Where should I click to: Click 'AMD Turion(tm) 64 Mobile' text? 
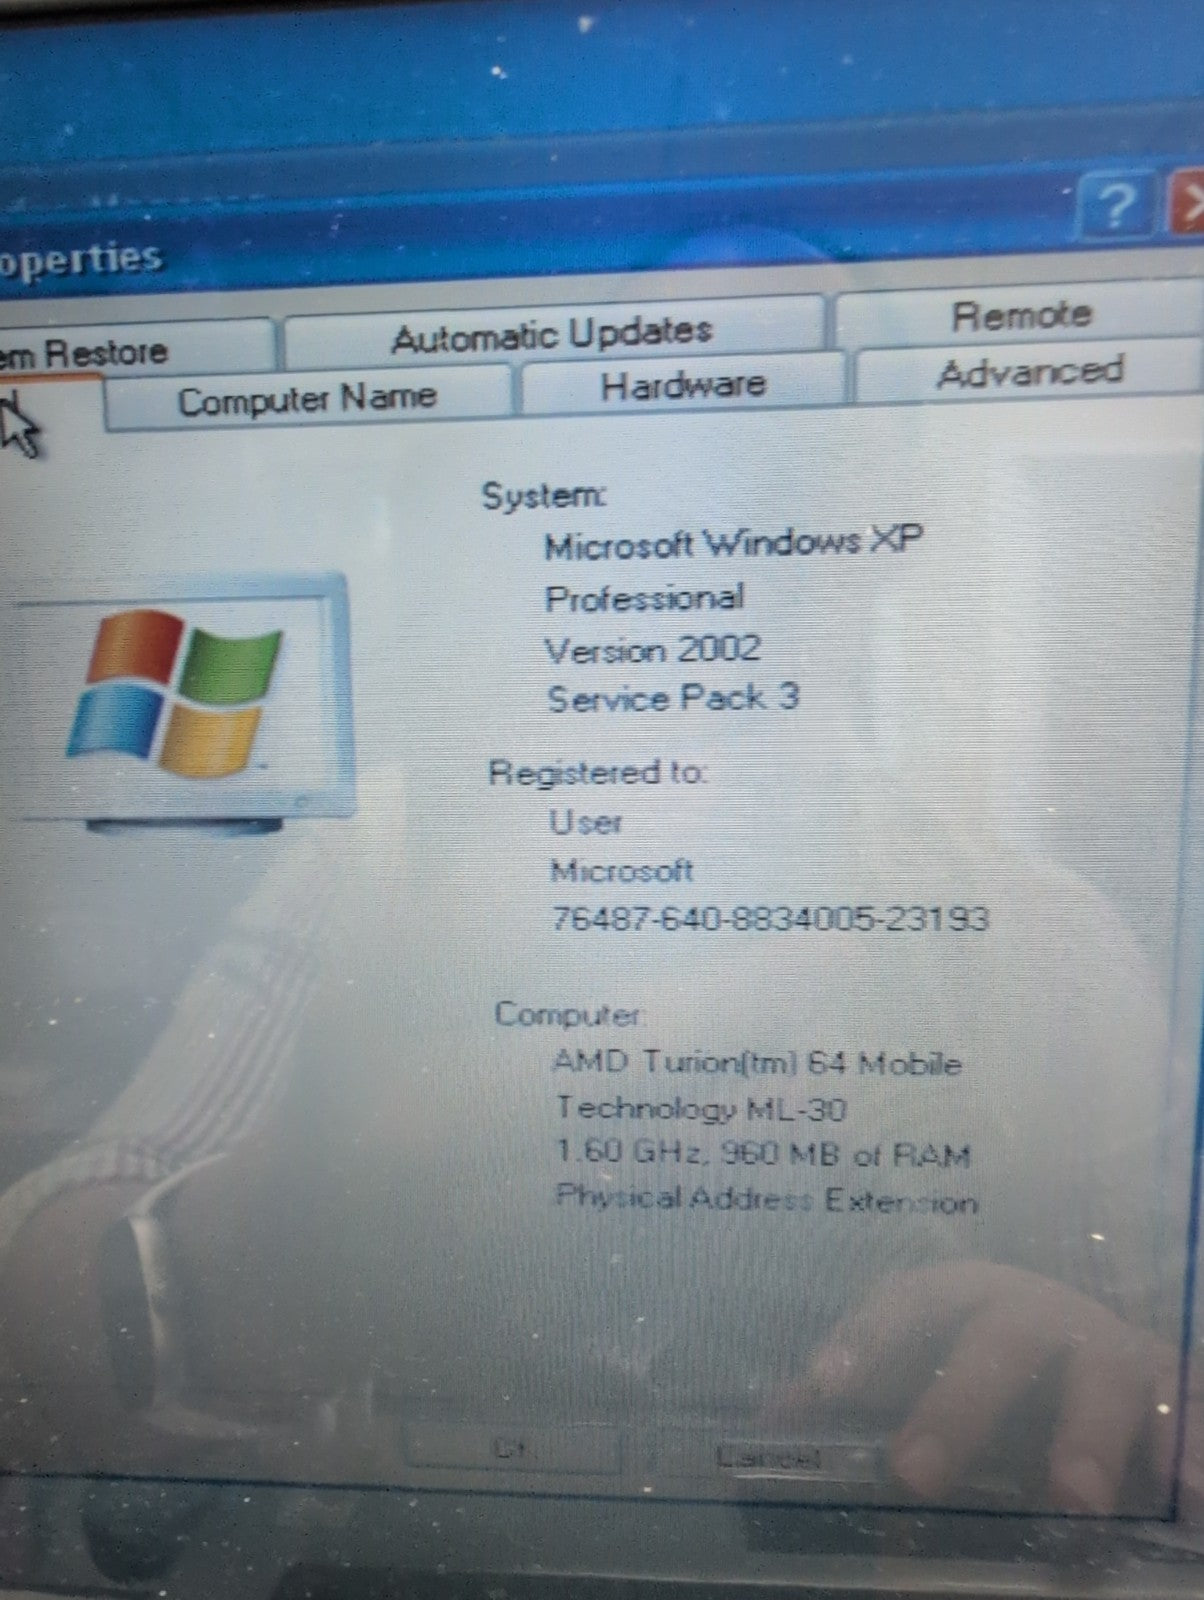tap(757, 1062)
